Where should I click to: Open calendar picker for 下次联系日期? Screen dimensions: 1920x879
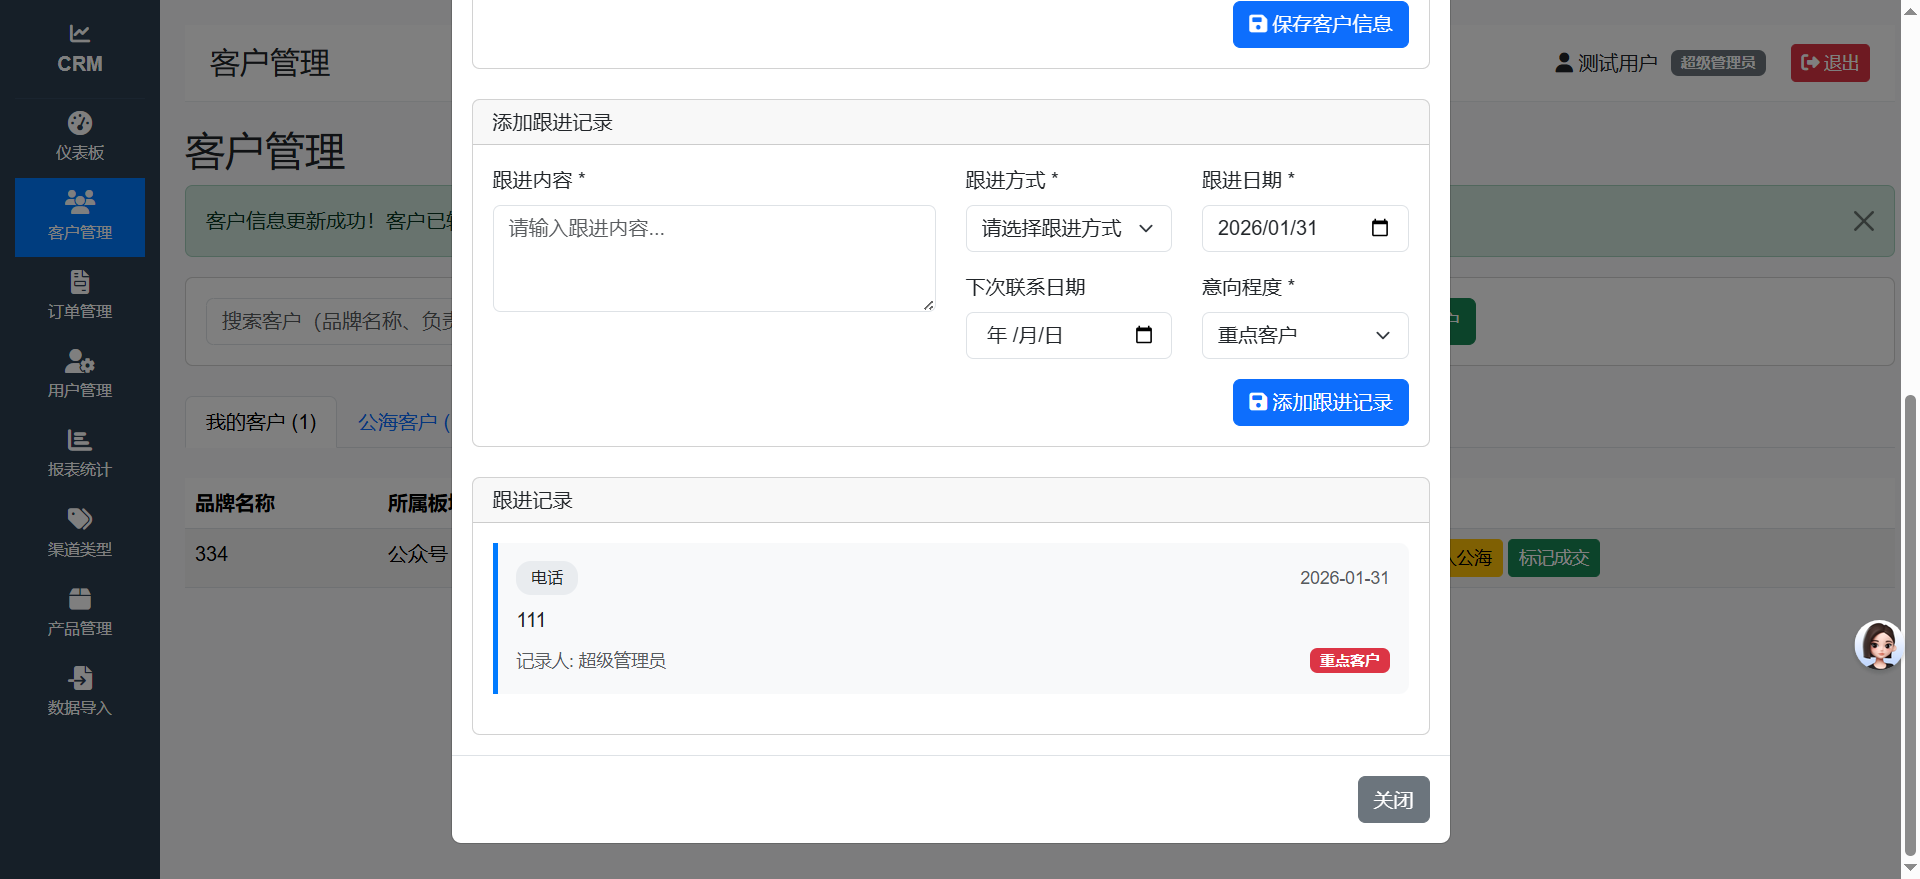click(x=1144, y=335)
